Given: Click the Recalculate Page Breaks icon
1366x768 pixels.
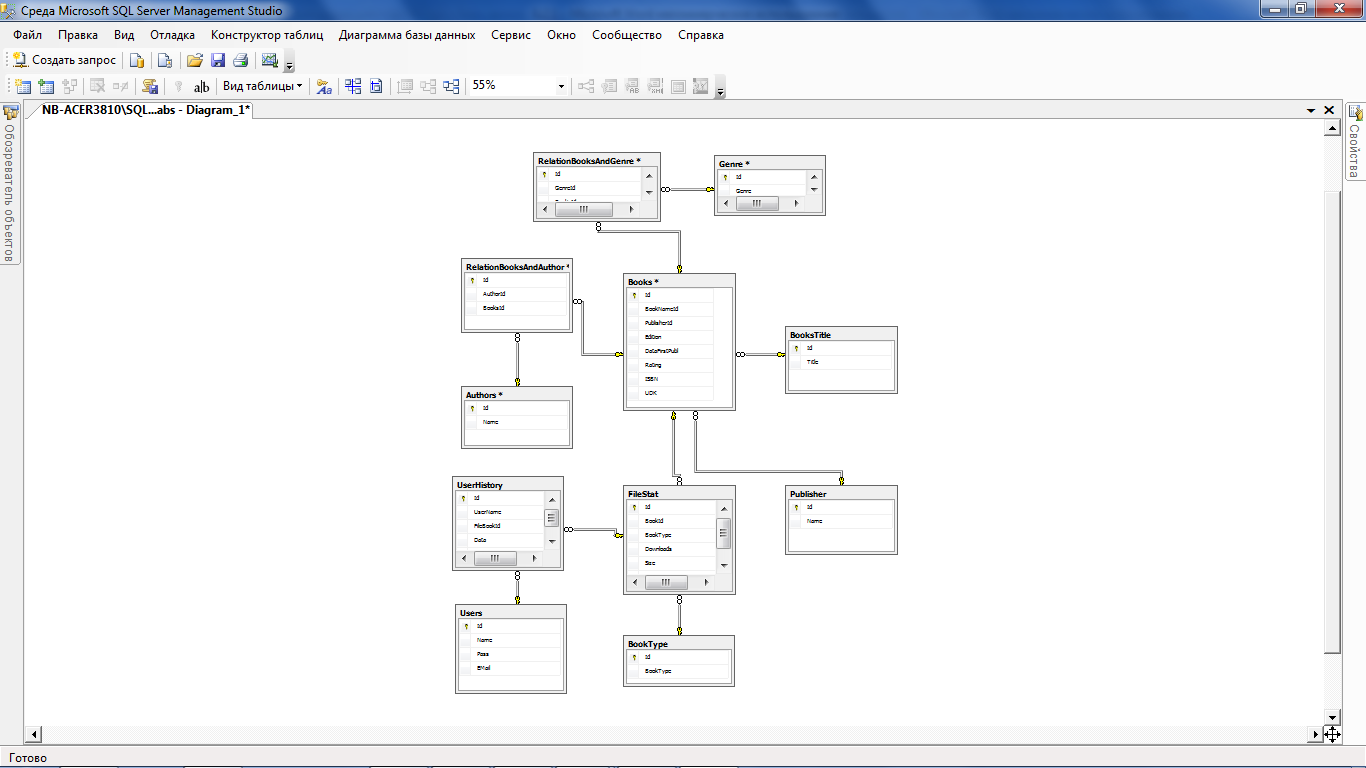Looking at the screenshot, I should point(376,86).
